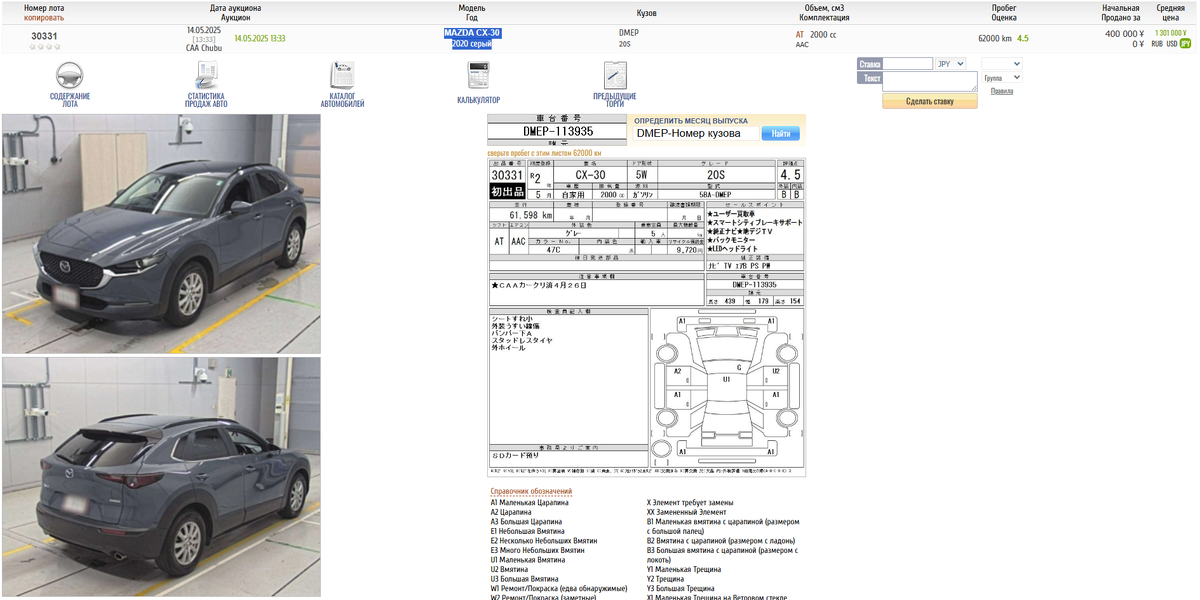Click the 'ОПРЕДЕЛИТЬ МЕСЯЦ ВЫПУСКА' label
The width and height of the screenshot is (1200, 600).
(x=691, y=121)
